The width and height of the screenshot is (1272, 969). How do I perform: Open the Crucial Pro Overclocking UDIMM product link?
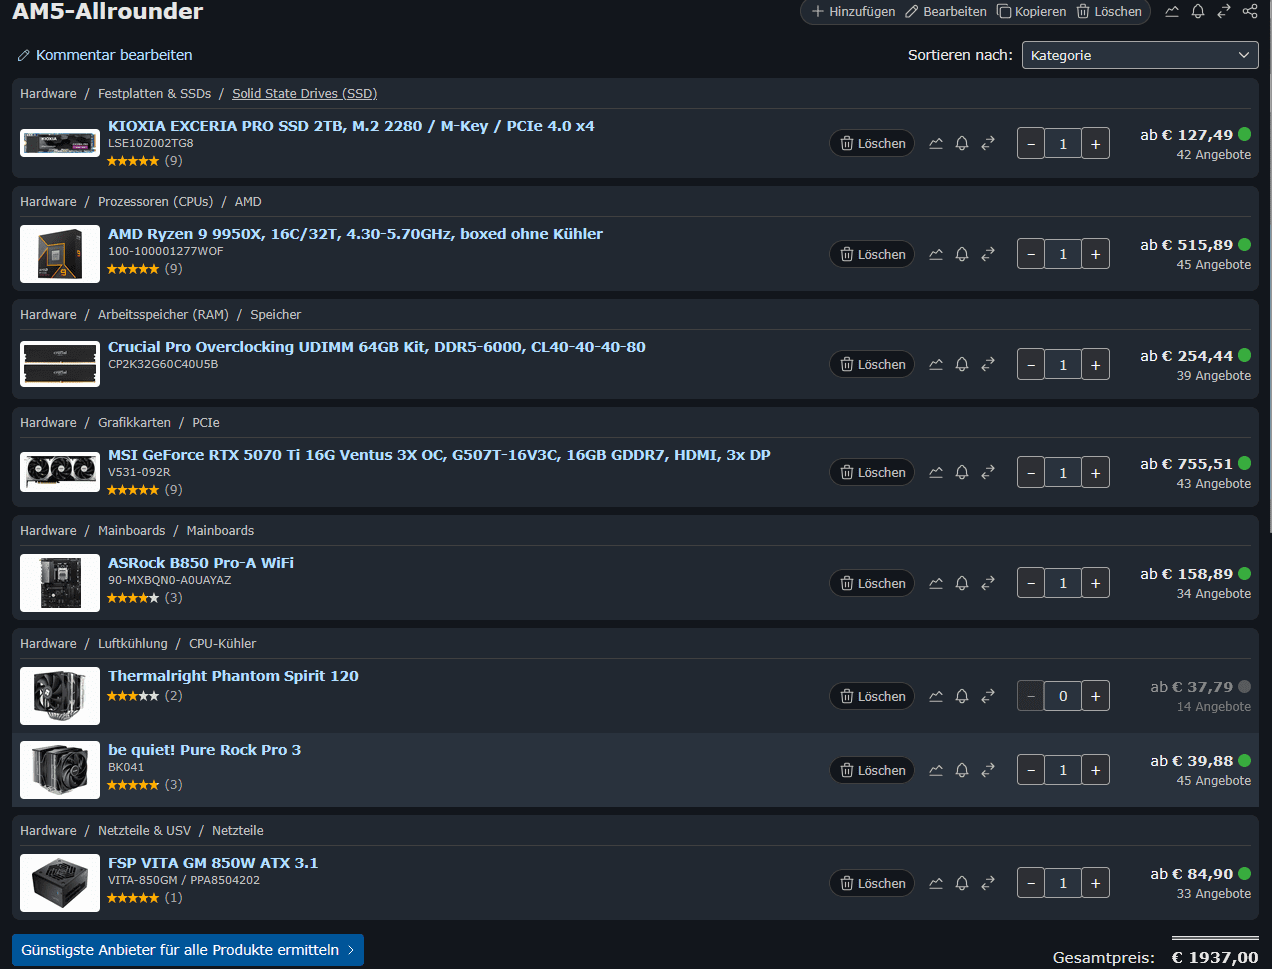377,347
